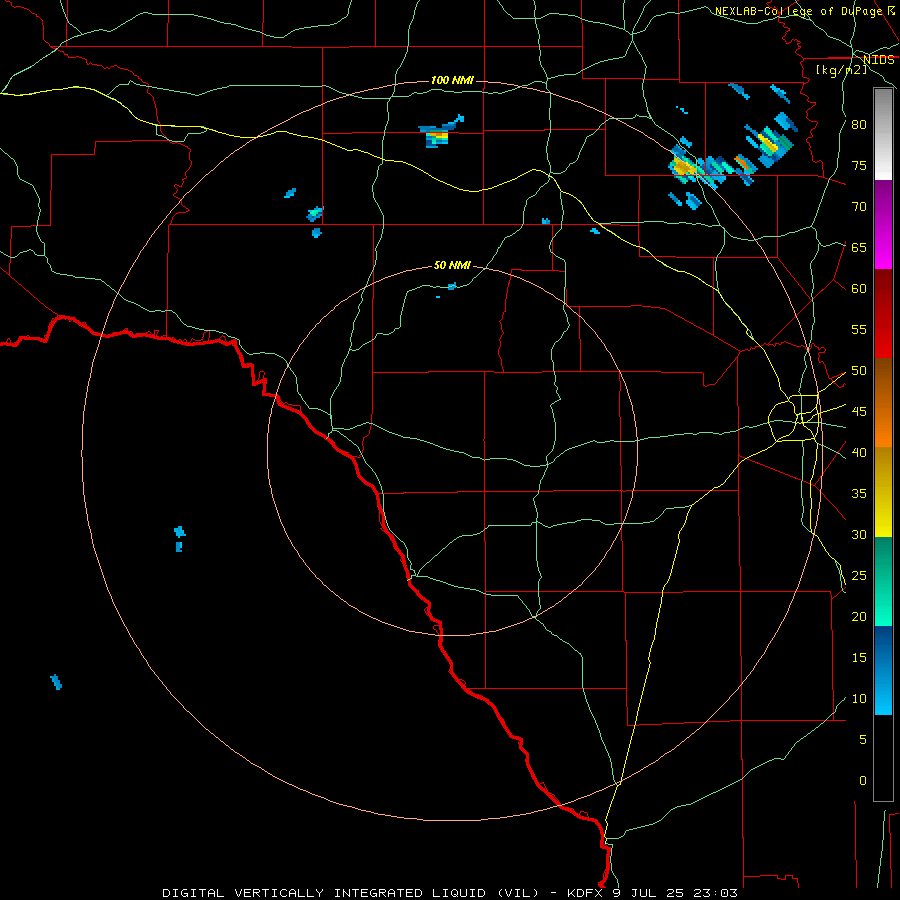Click the orange-brown segment of color bar
Screen dimensions: 900x900
pos(883,403)
